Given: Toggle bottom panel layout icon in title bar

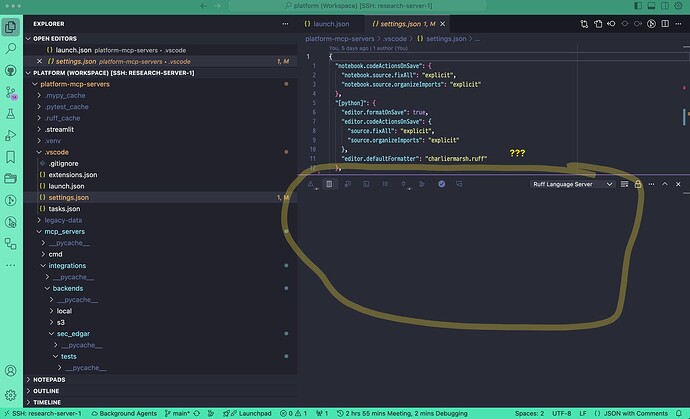Looking at the screenshot, I should (651, 6).
